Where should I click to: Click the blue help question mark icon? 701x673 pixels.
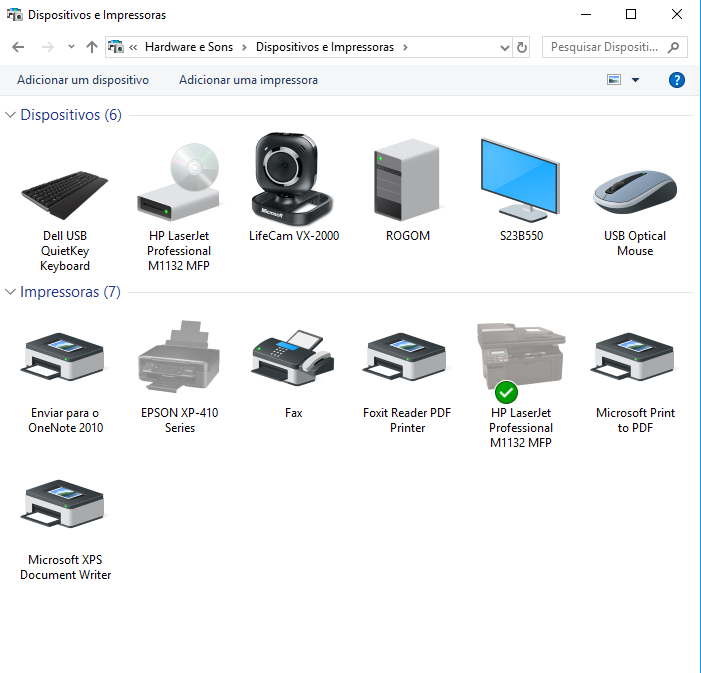point(676,80)
